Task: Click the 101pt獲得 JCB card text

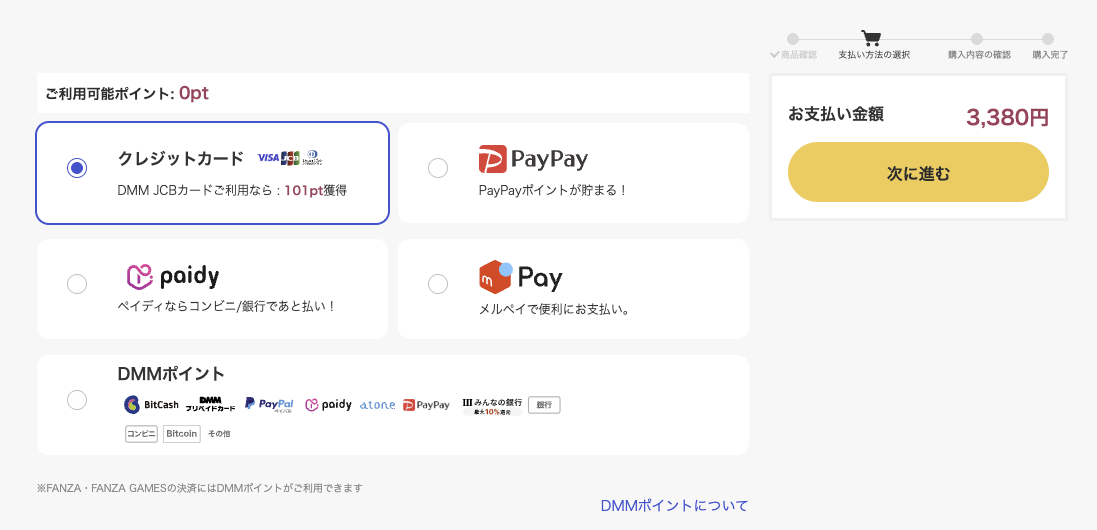Action: click(316, 190)
